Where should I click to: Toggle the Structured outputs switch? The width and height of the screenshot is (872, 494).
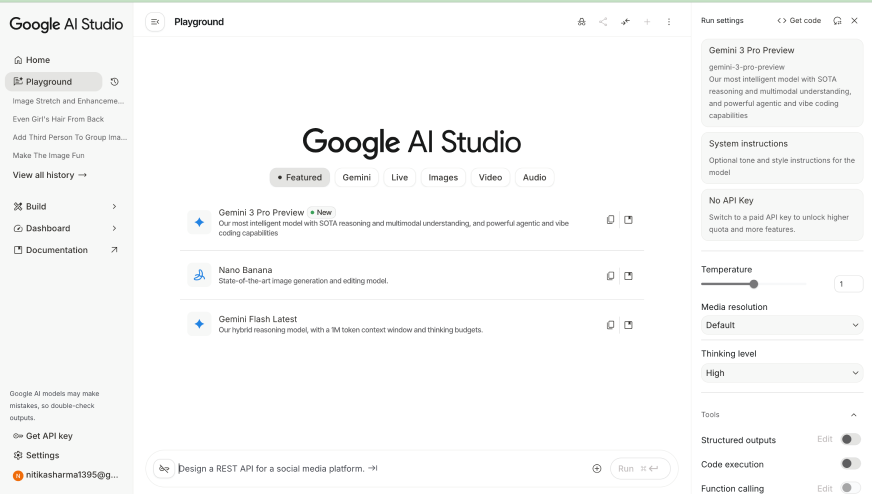(x=850, y=439)
